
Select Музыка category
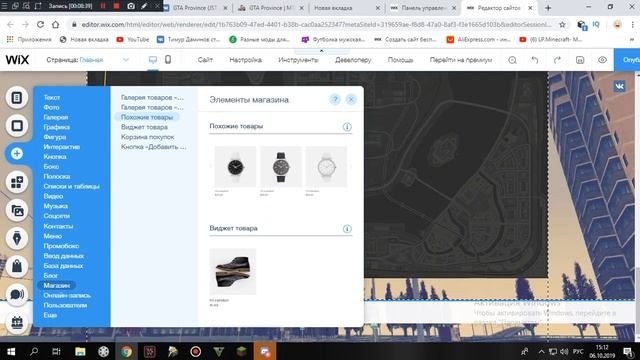click(56, 206)
